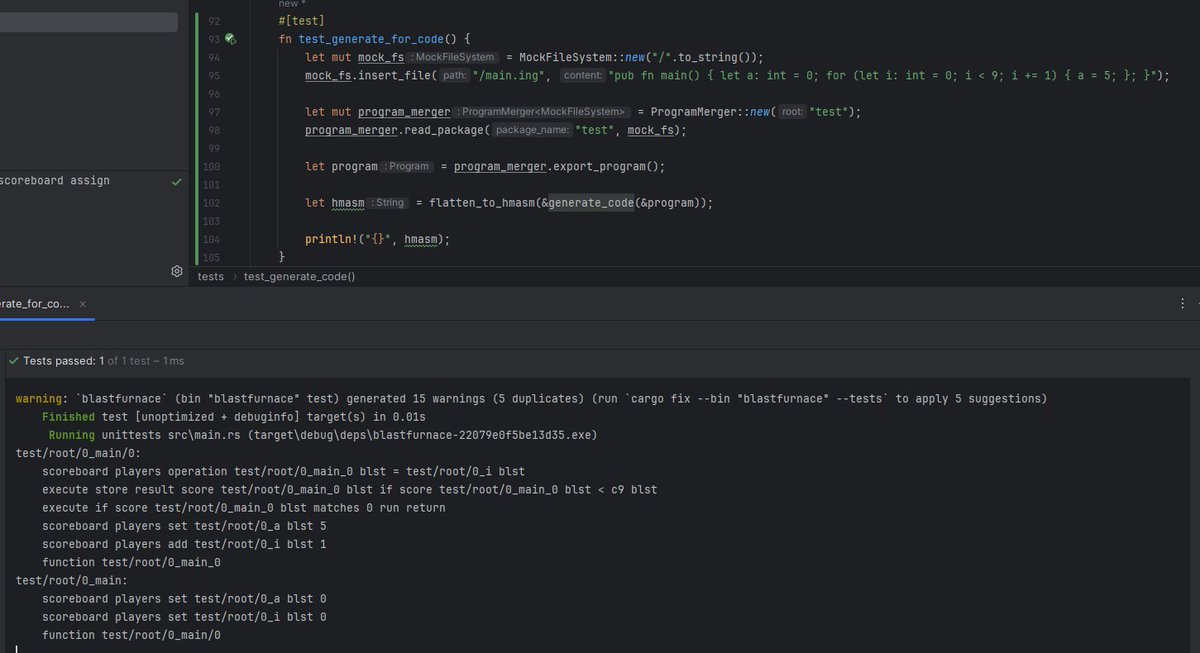Click 'function test/root/0_main/0' output line
Screen dimensions: 1200x653
pyautogui.click(x=131, y=635)
